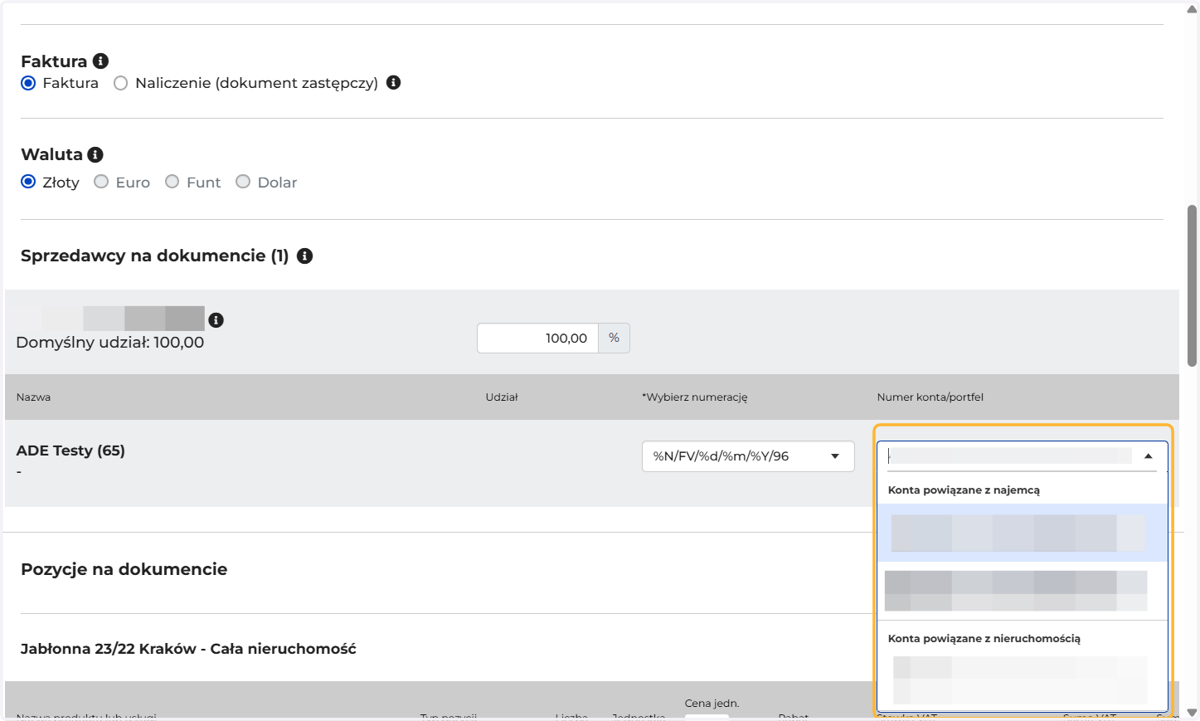This screenshot has width=1200, height=721.
Task: Click the page vertical scrollbar thumb
Action: click(1192, 287)
